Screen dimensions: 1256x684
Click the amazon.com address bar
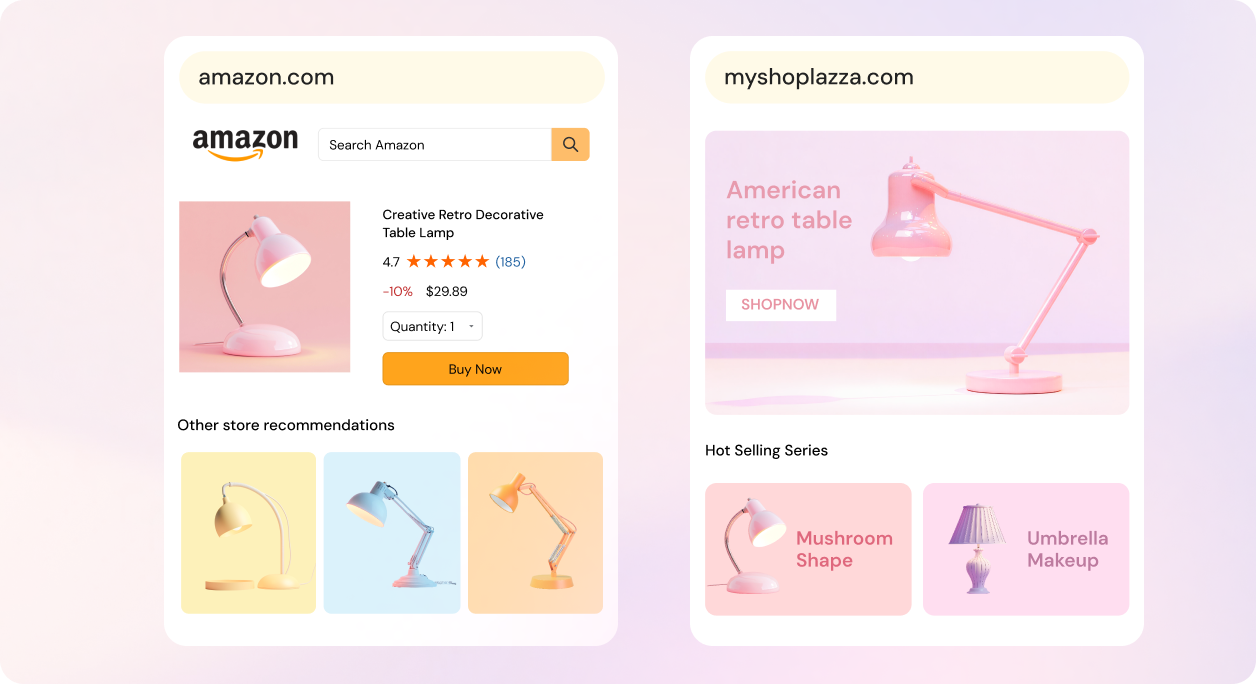pos(392,77)
